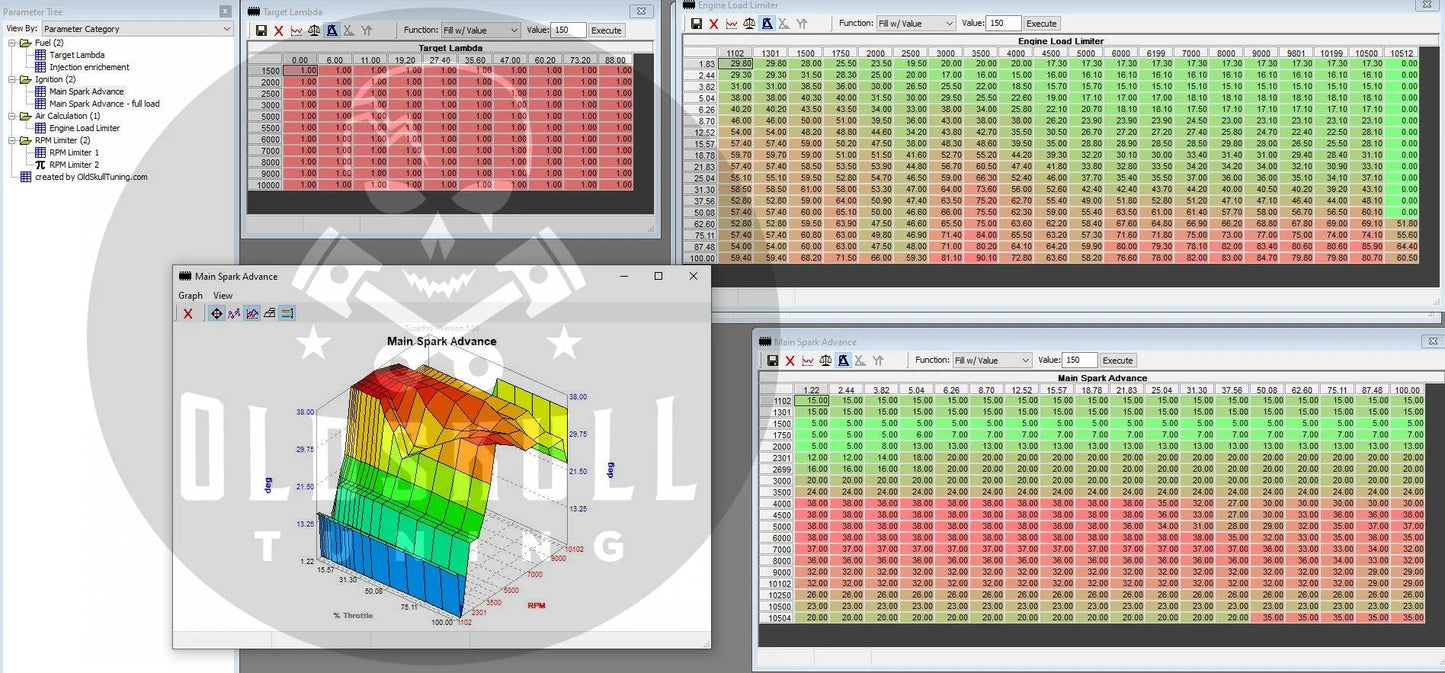The image size is (1445, 673).
Task: Click the Value field in Engine Load Limiter
Action: click(x=1003, y=23)
